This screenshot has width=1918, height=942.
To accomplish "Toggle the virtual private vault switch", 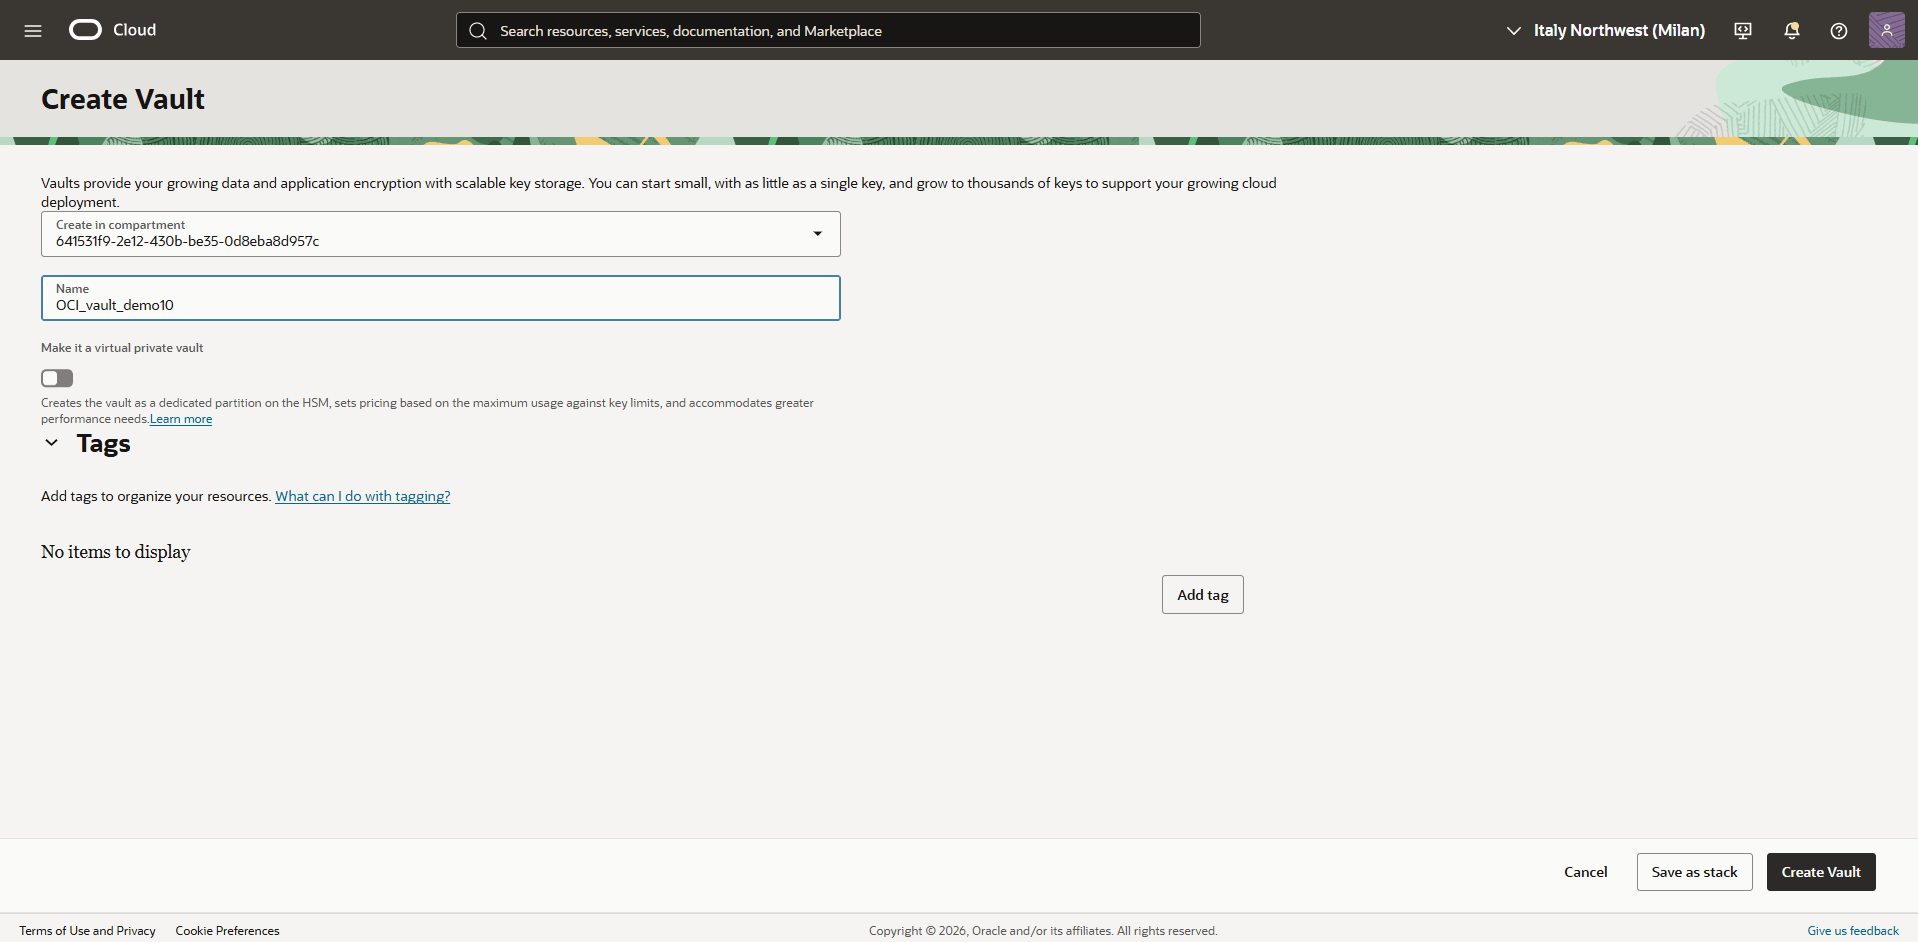I will click(x=57, y=378).
